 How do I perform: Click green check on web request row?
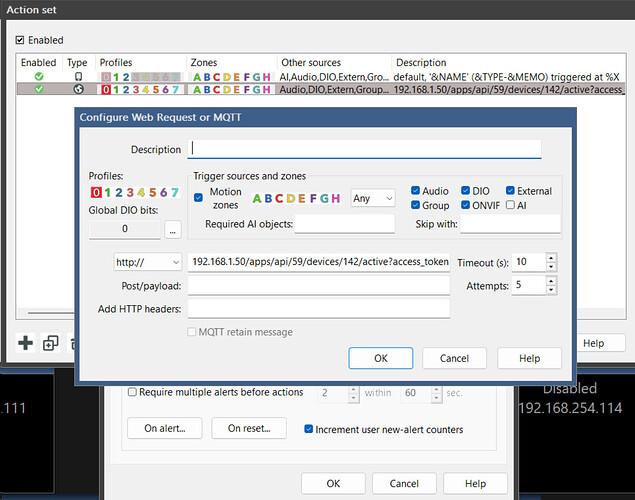tap(39, 89)
